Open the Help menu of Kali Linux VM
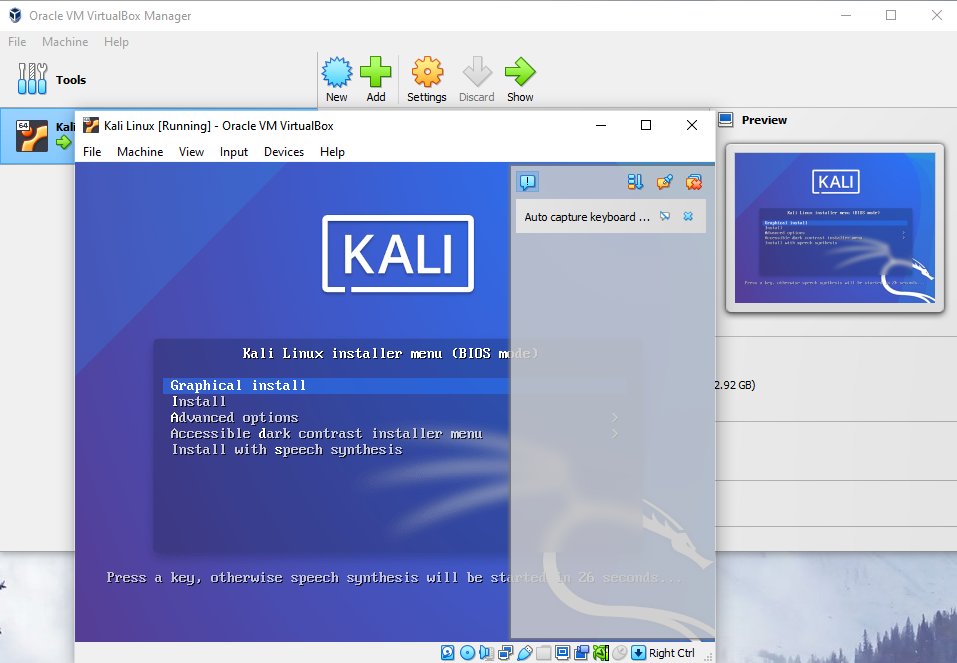This screenshot has width=957, height=663. point(332,151)
